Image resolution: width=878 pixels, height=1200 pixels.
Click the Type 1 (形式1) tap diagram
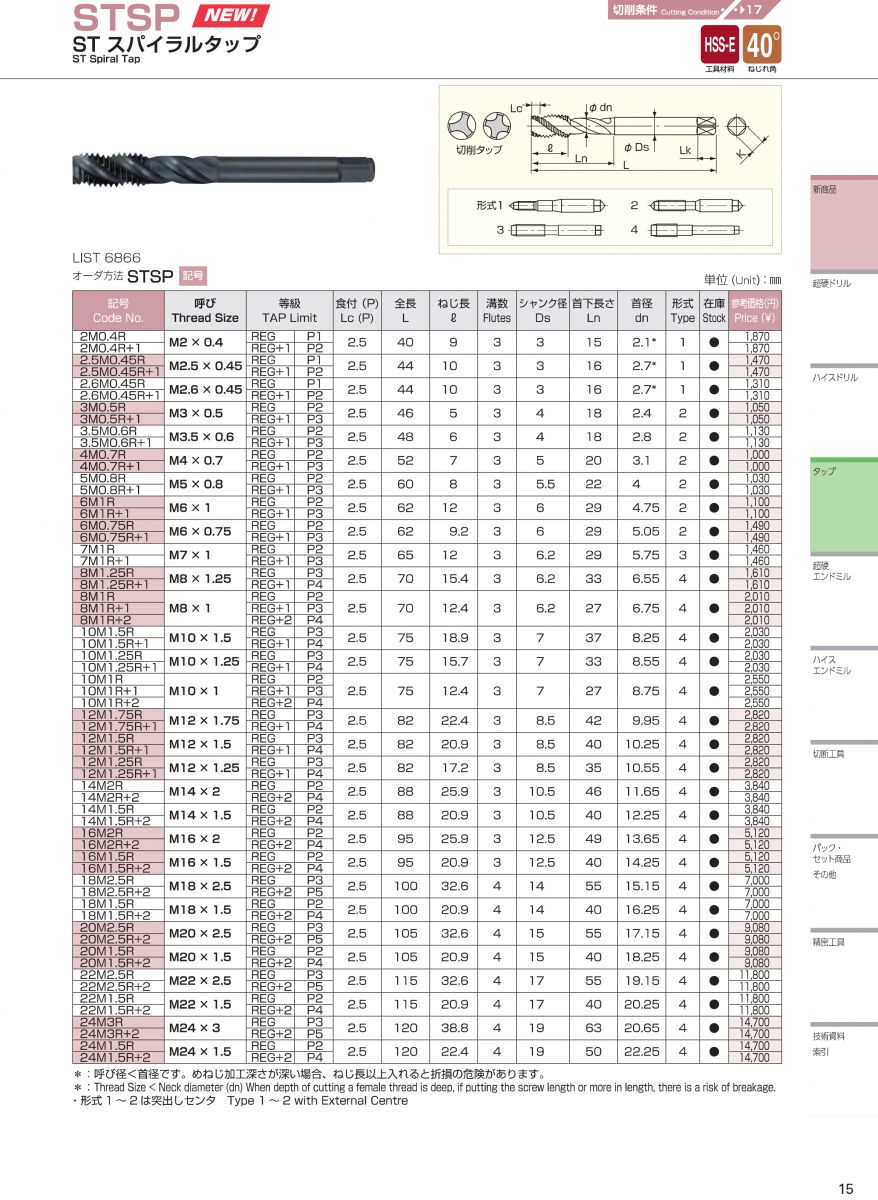tap(556, 205)
